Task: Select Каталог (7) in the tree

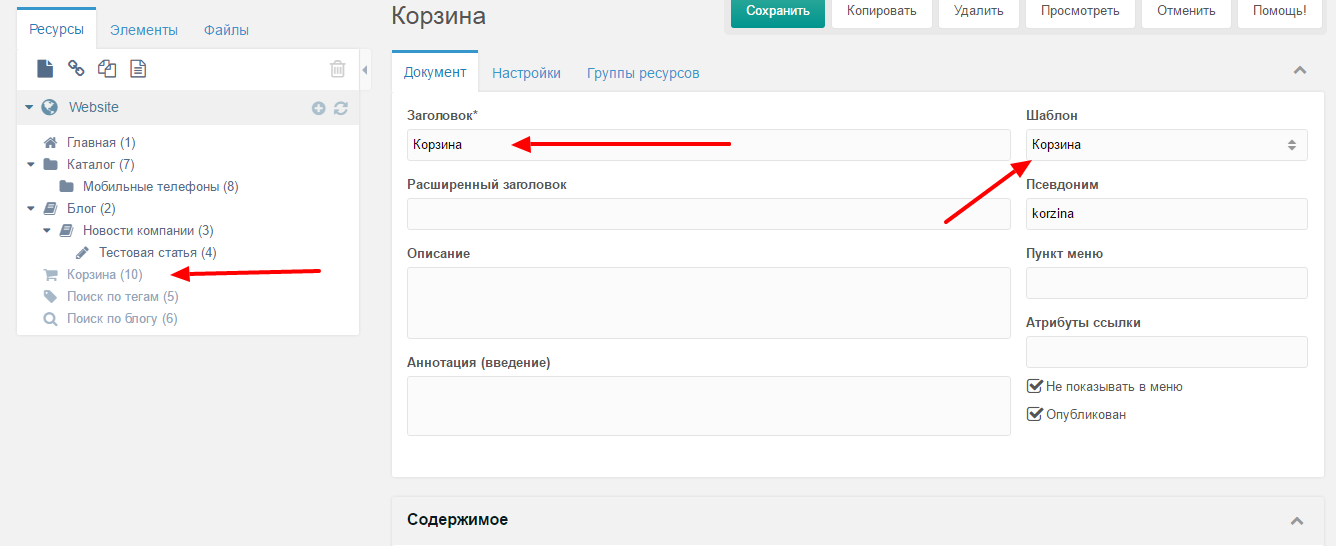Action: coord(100,164)
